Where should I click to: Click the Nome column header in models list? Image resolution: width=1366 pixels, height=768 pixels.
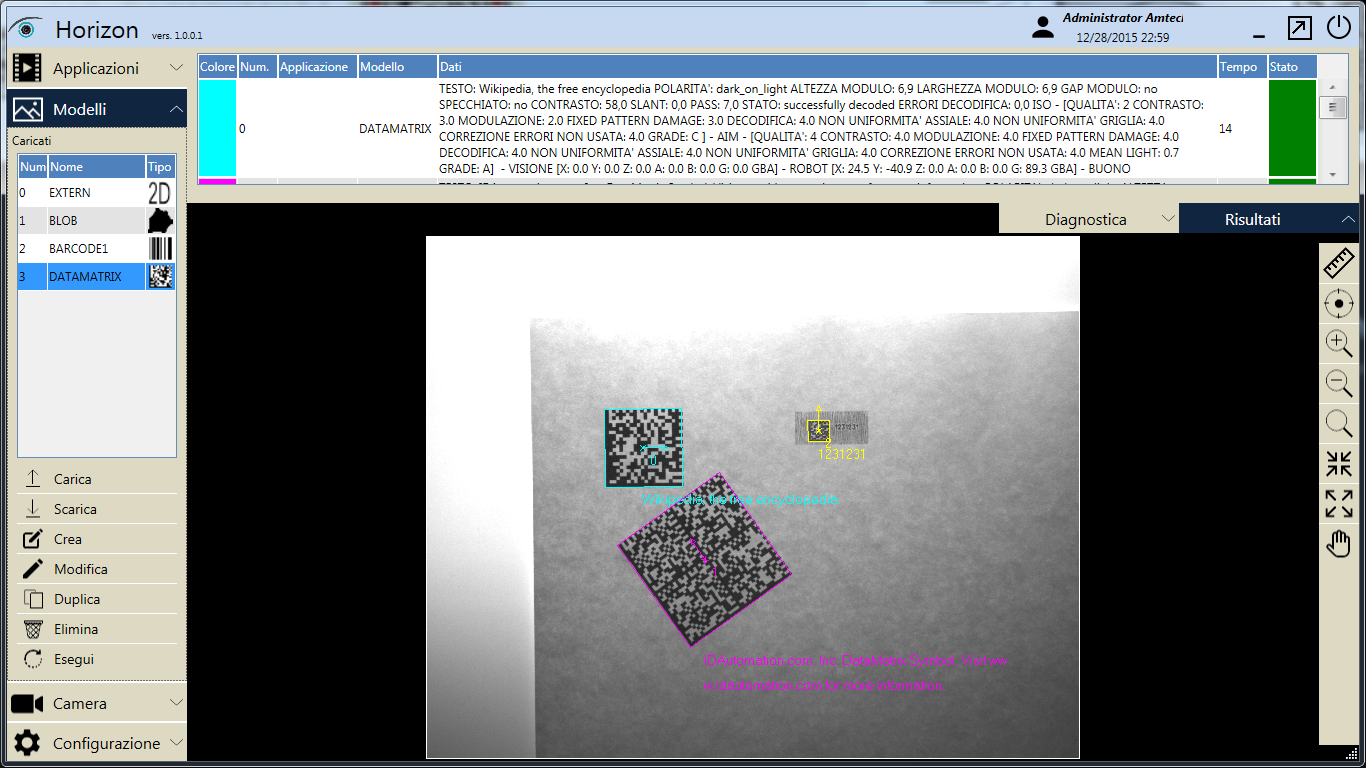tap(96, 167)
